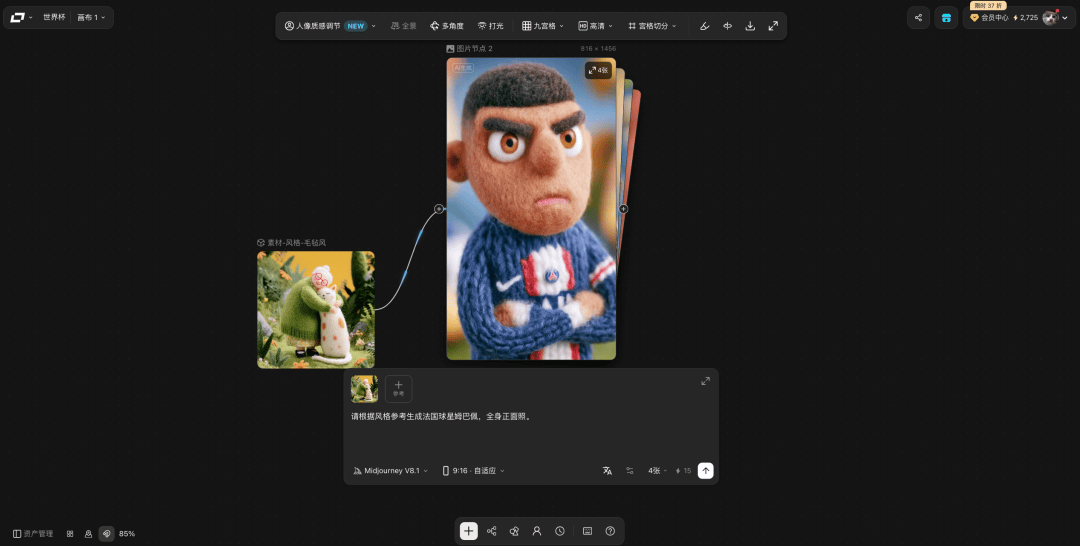Screen dimensions: 1080x546
Task: Click the right plus connector of image node
Action: pos(623,209)
